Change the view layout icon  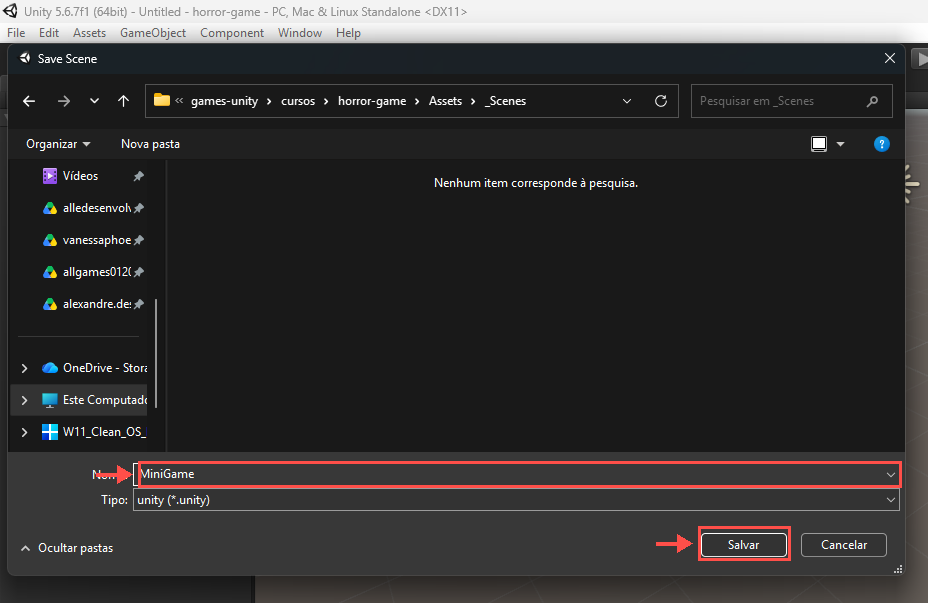(819, 144)
